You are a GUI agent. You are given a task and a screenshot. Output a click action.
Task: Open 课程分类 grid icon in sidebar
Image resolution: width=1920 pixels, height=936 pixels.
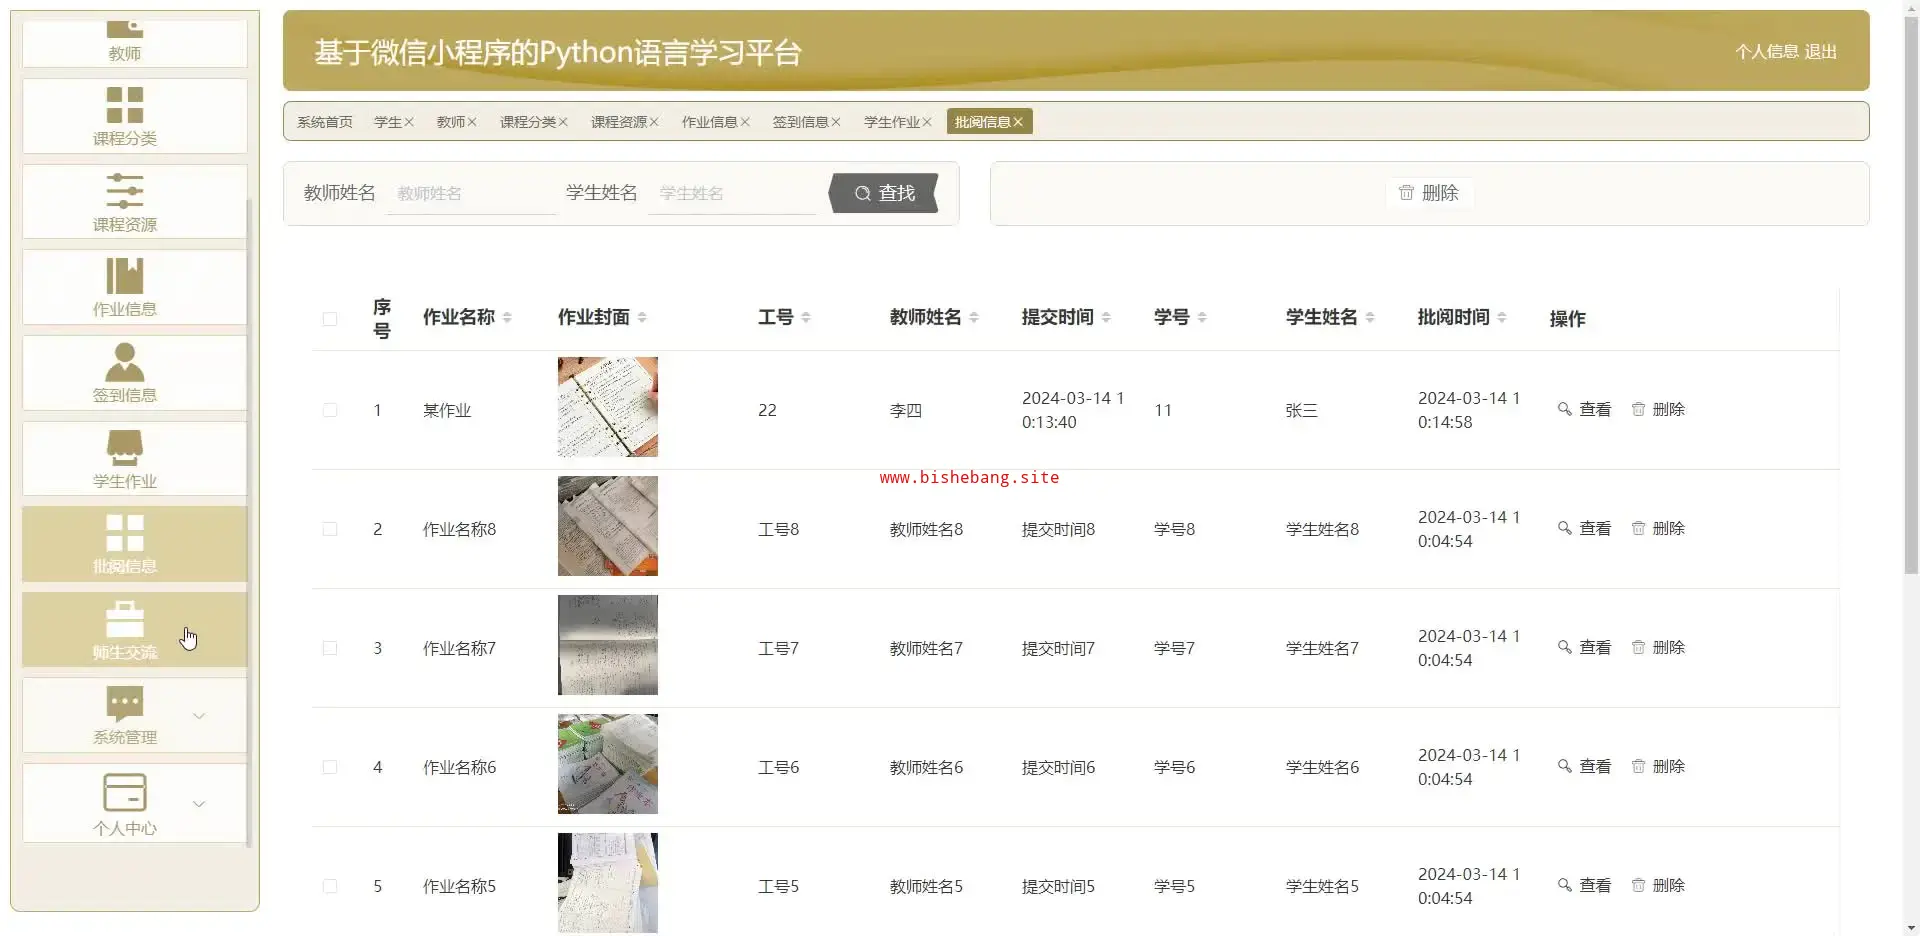(x=125, y=105)
